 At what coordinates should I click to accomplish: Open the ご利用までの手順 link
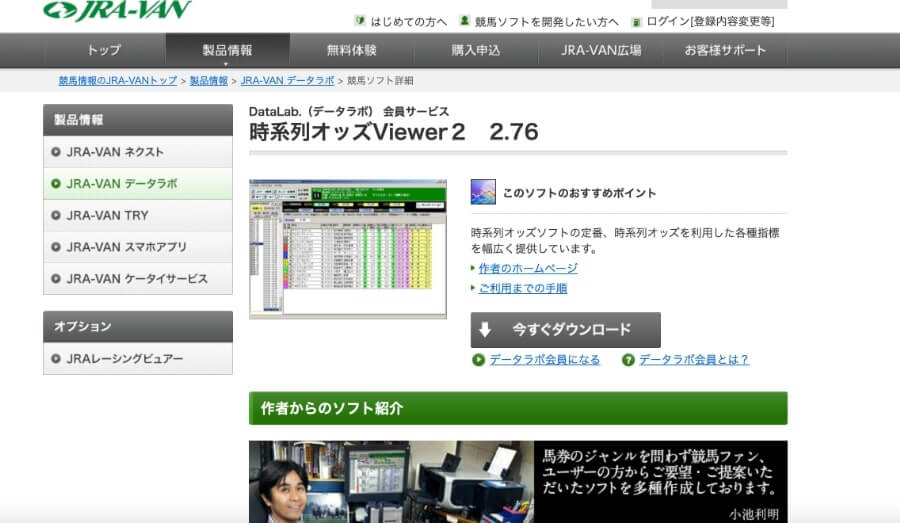(523, 288)
